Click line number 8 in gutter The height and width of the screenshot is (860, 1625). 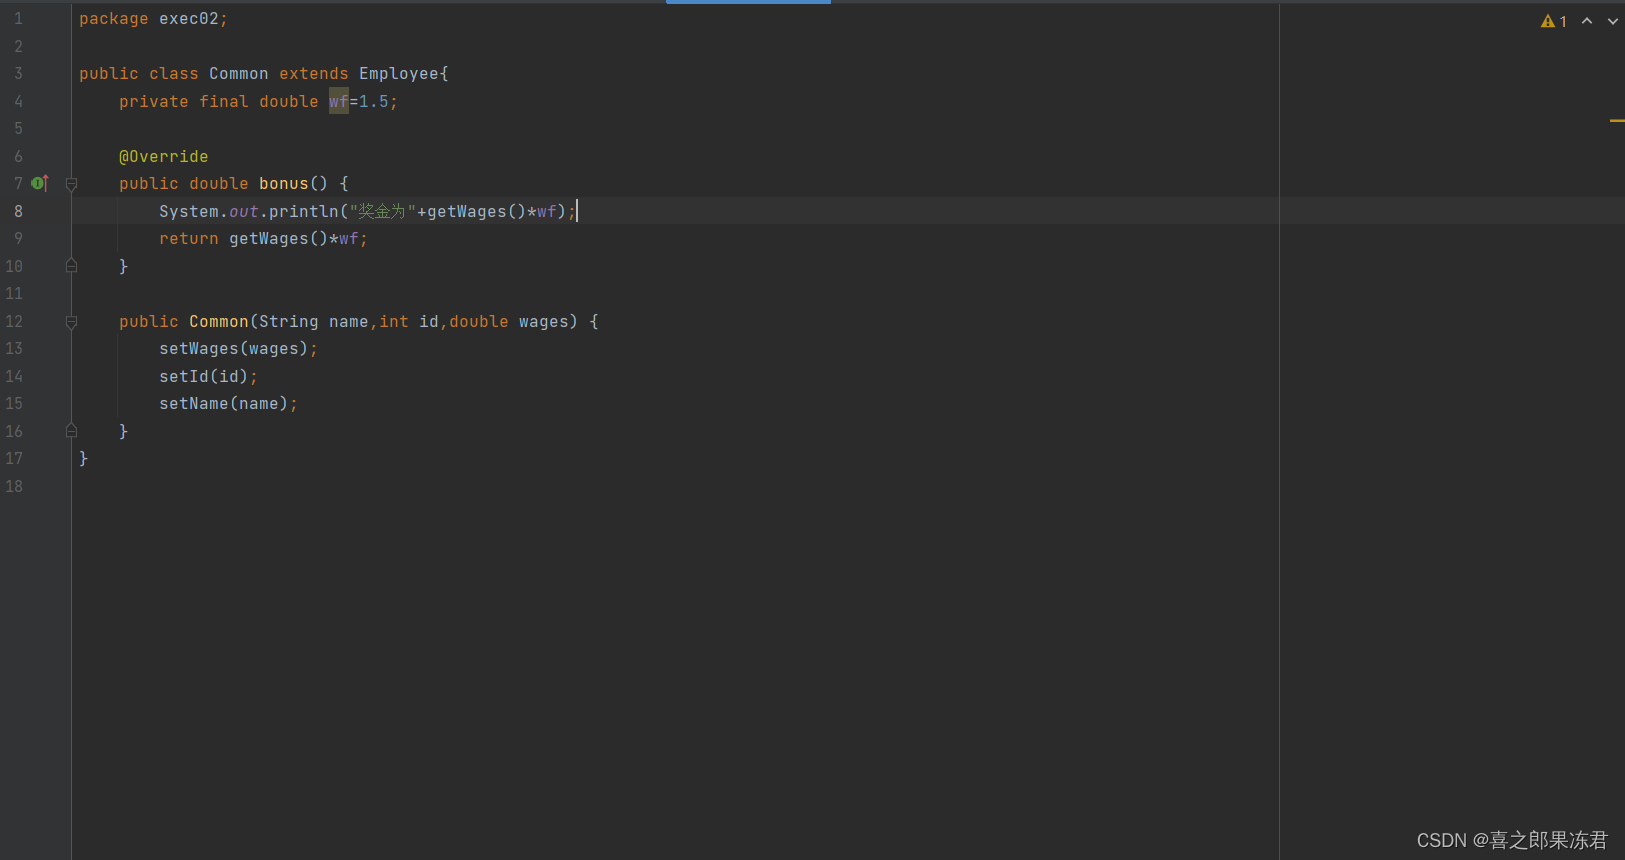point(18,211)
